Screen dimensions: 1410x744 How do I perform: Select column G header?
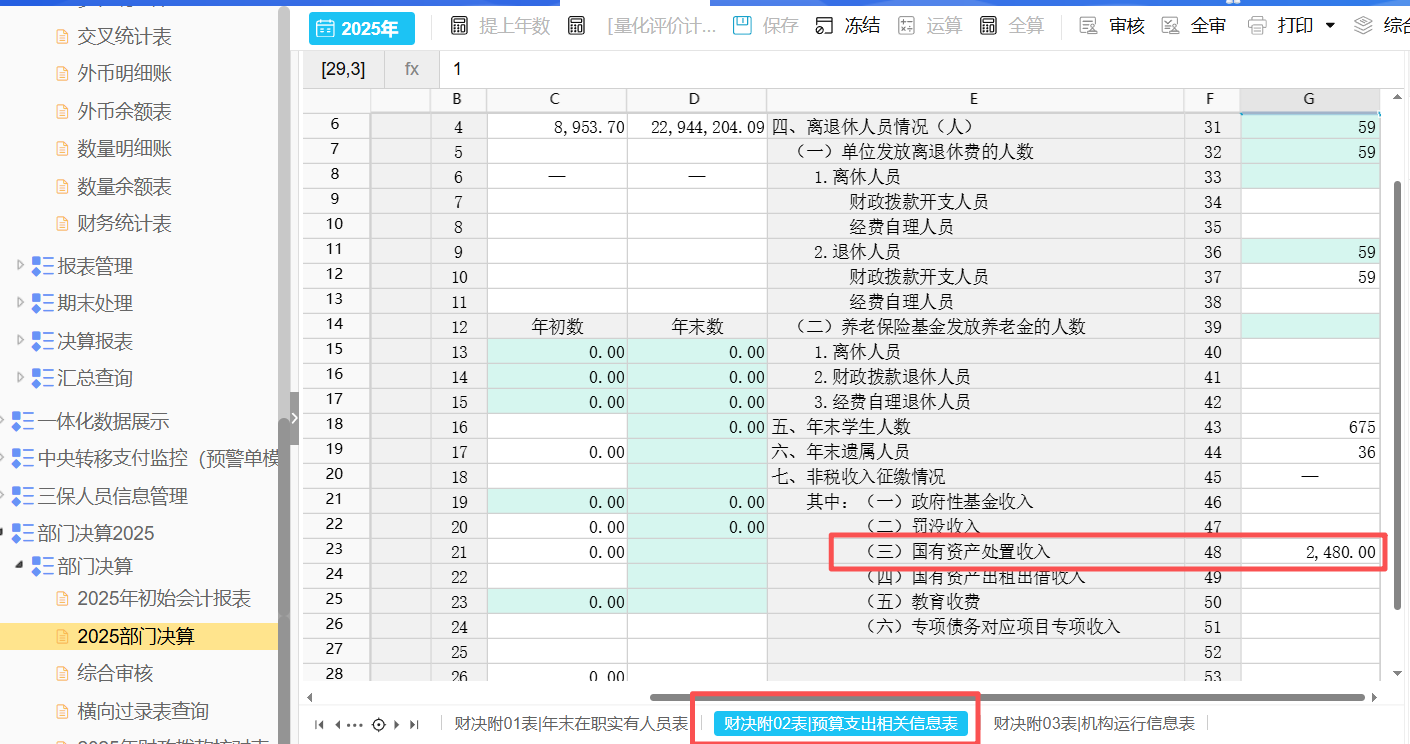pyautogui.click(x=1310, y=99)
